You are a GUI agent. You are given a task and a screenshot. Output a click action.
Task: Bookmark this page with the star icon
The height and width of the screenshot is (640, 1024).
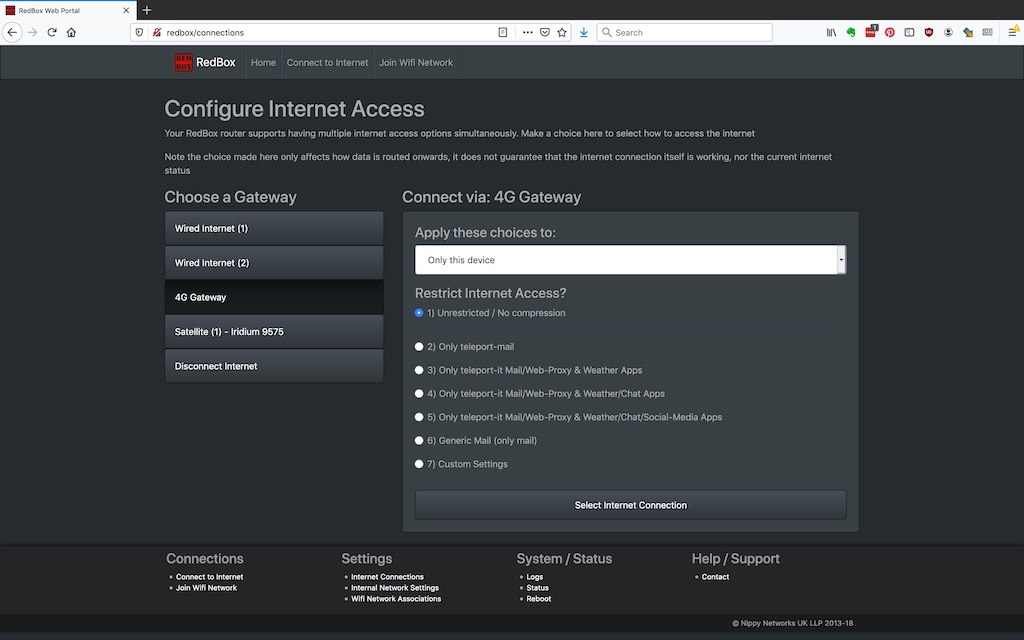562,32
